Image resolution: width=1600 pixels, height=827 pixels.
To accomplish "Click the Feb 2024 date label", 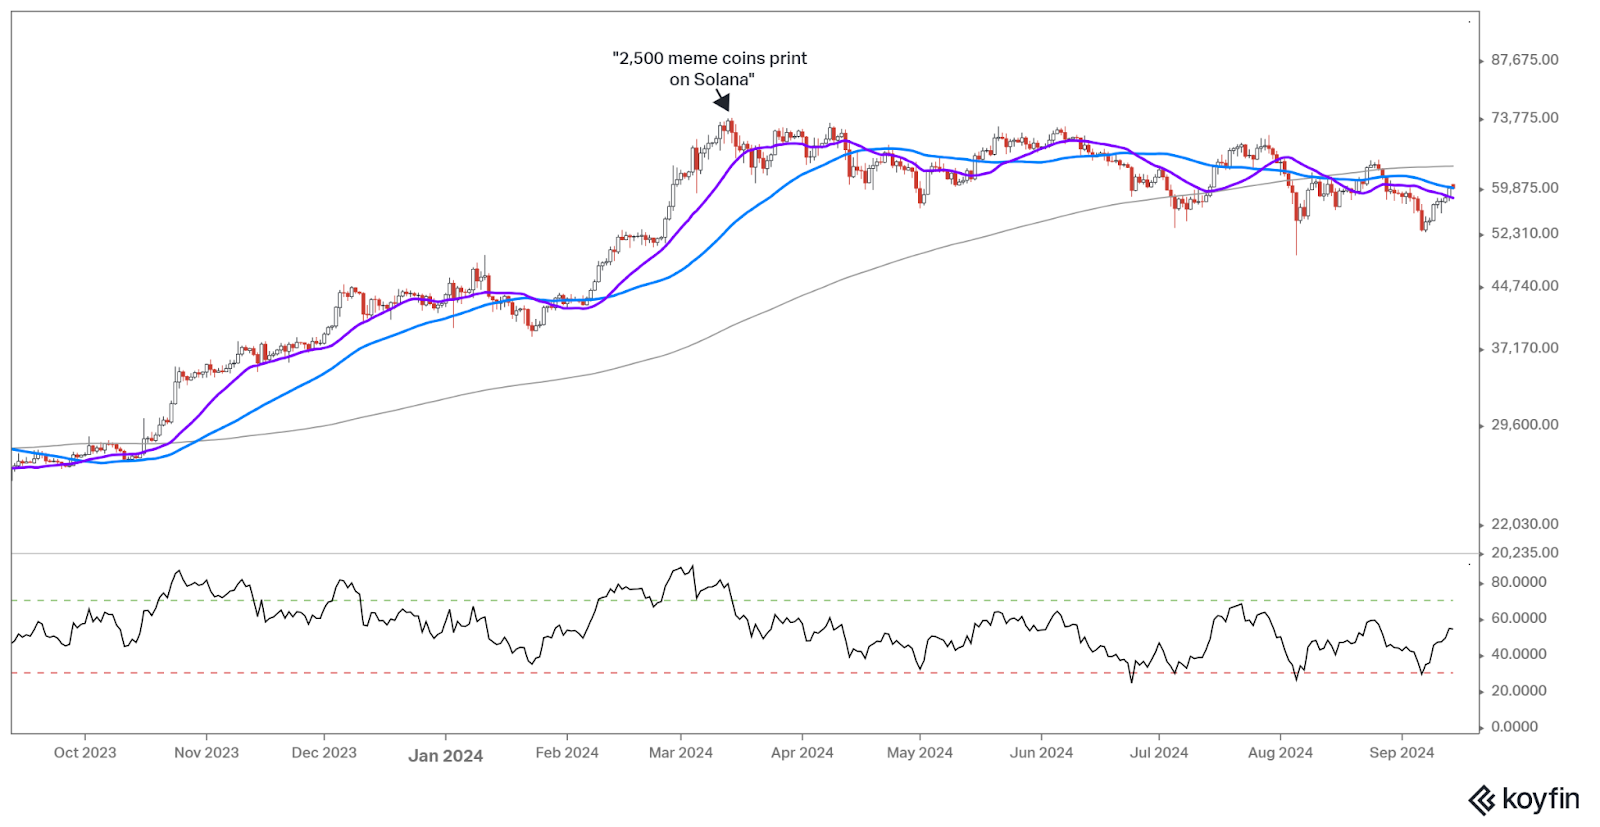I will 567,753.
